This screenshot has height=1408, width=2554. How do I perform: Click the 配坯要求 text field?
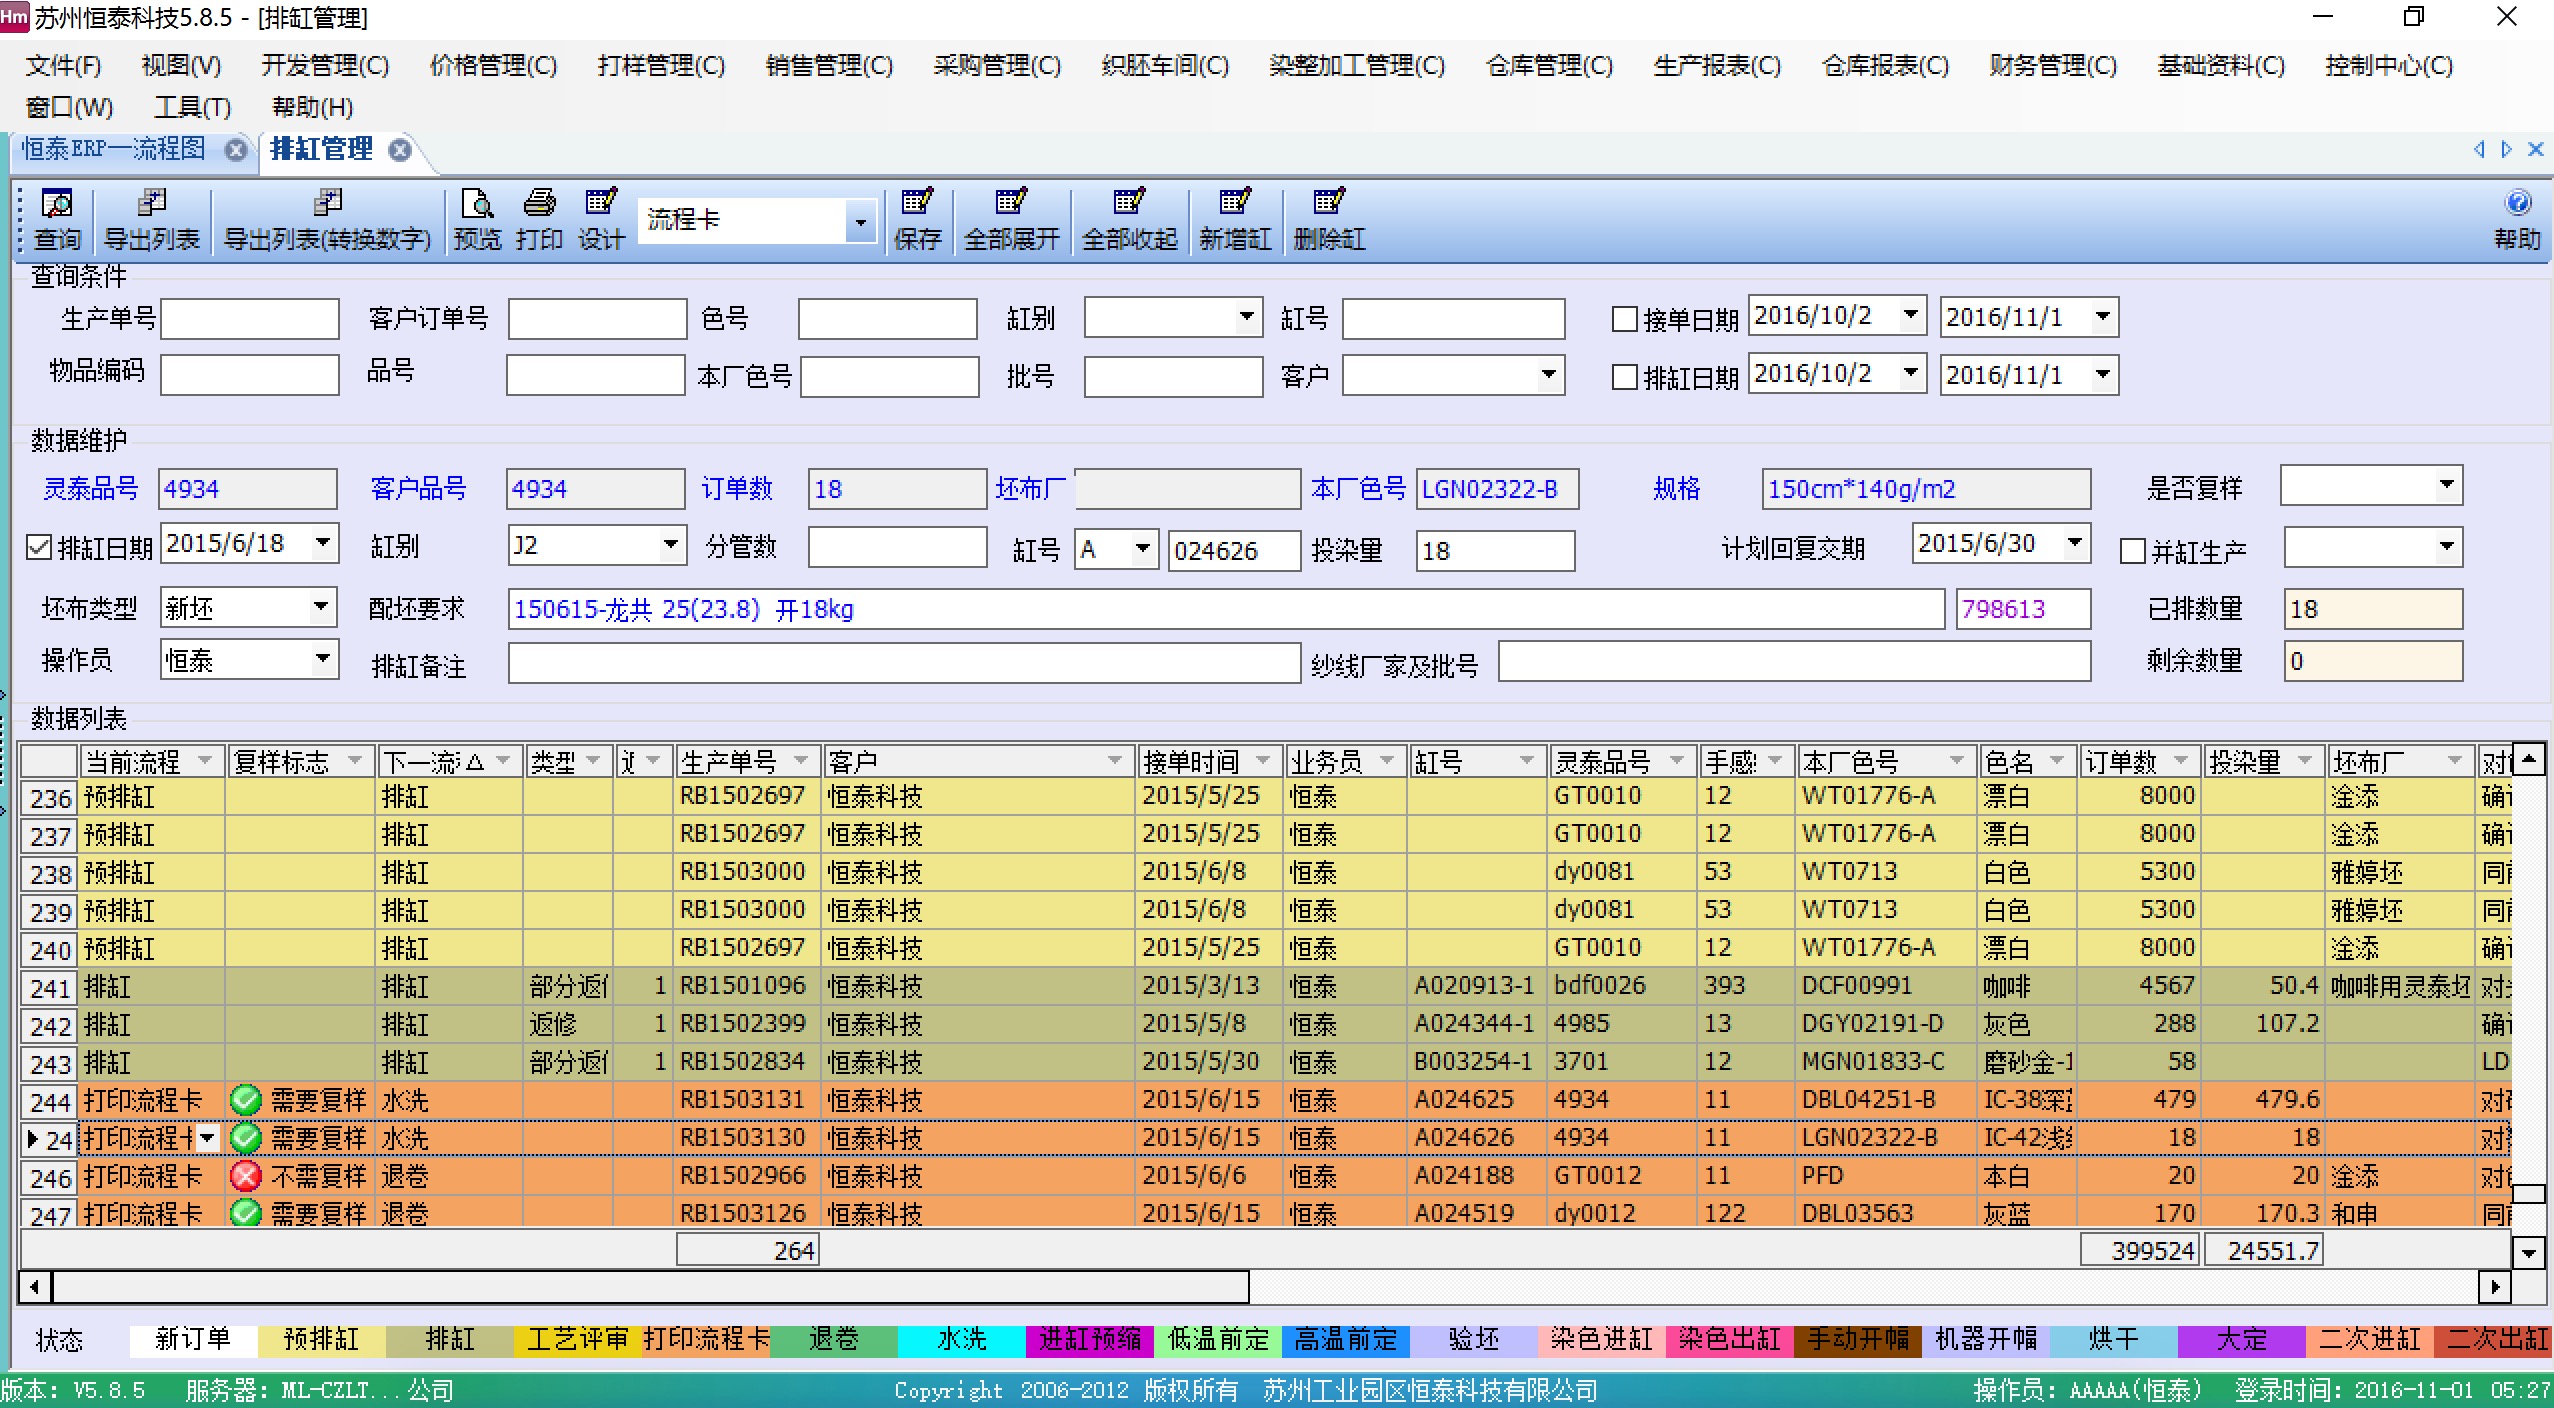(1226, 609)
